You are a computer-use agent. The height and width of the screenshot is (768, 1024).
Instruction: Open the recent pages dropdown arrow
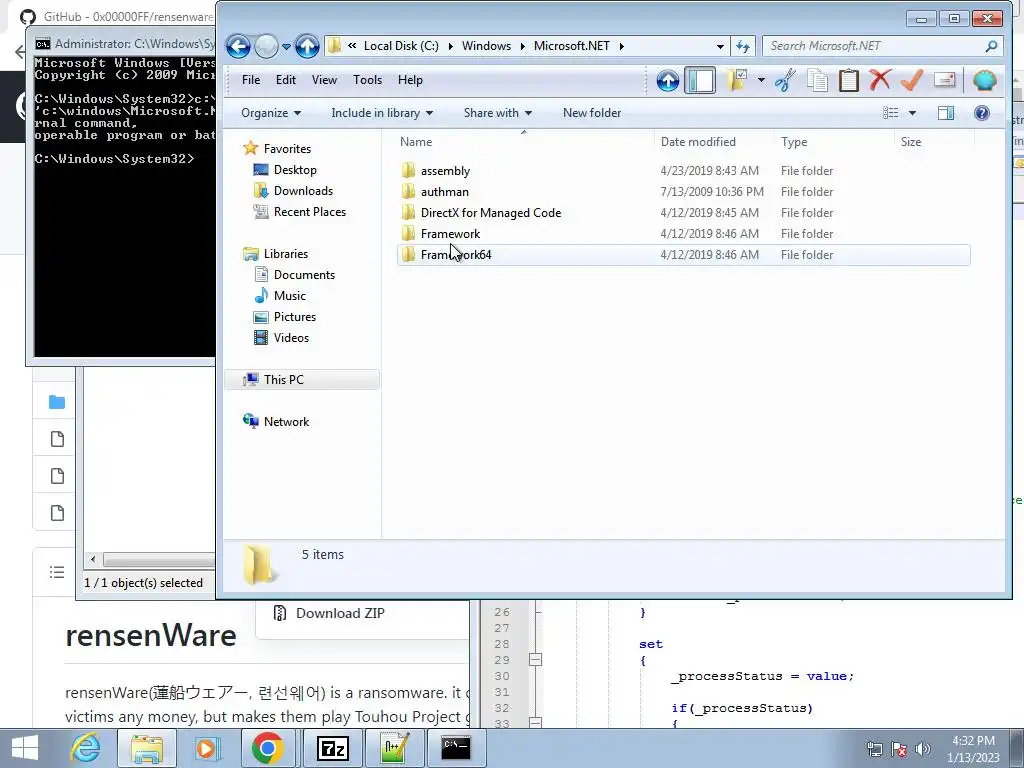click(x=286, y=46)
